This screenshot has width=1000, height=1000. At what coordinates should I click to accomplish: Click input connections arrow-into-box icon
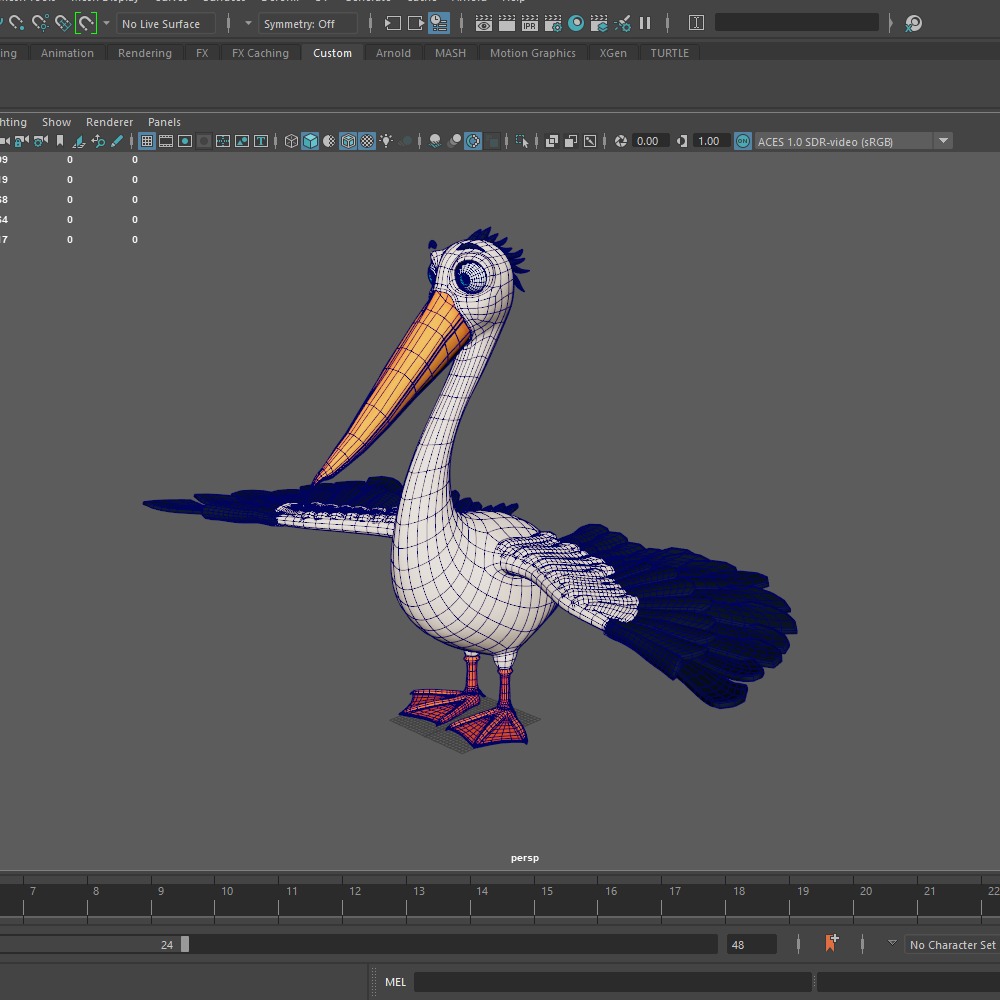click(x=393, y=24)
